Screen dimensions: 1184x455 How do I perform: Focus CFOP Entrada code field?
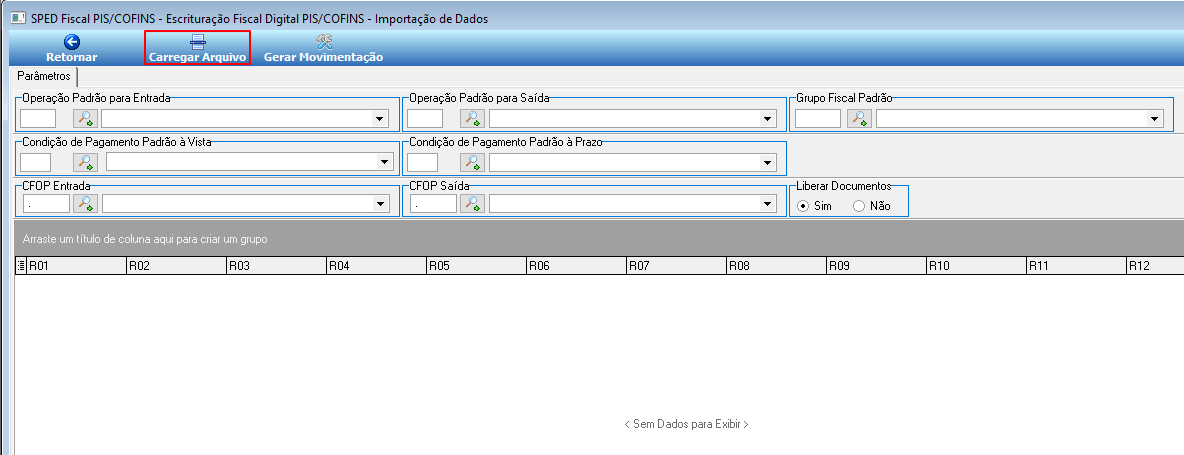[46, 203]
